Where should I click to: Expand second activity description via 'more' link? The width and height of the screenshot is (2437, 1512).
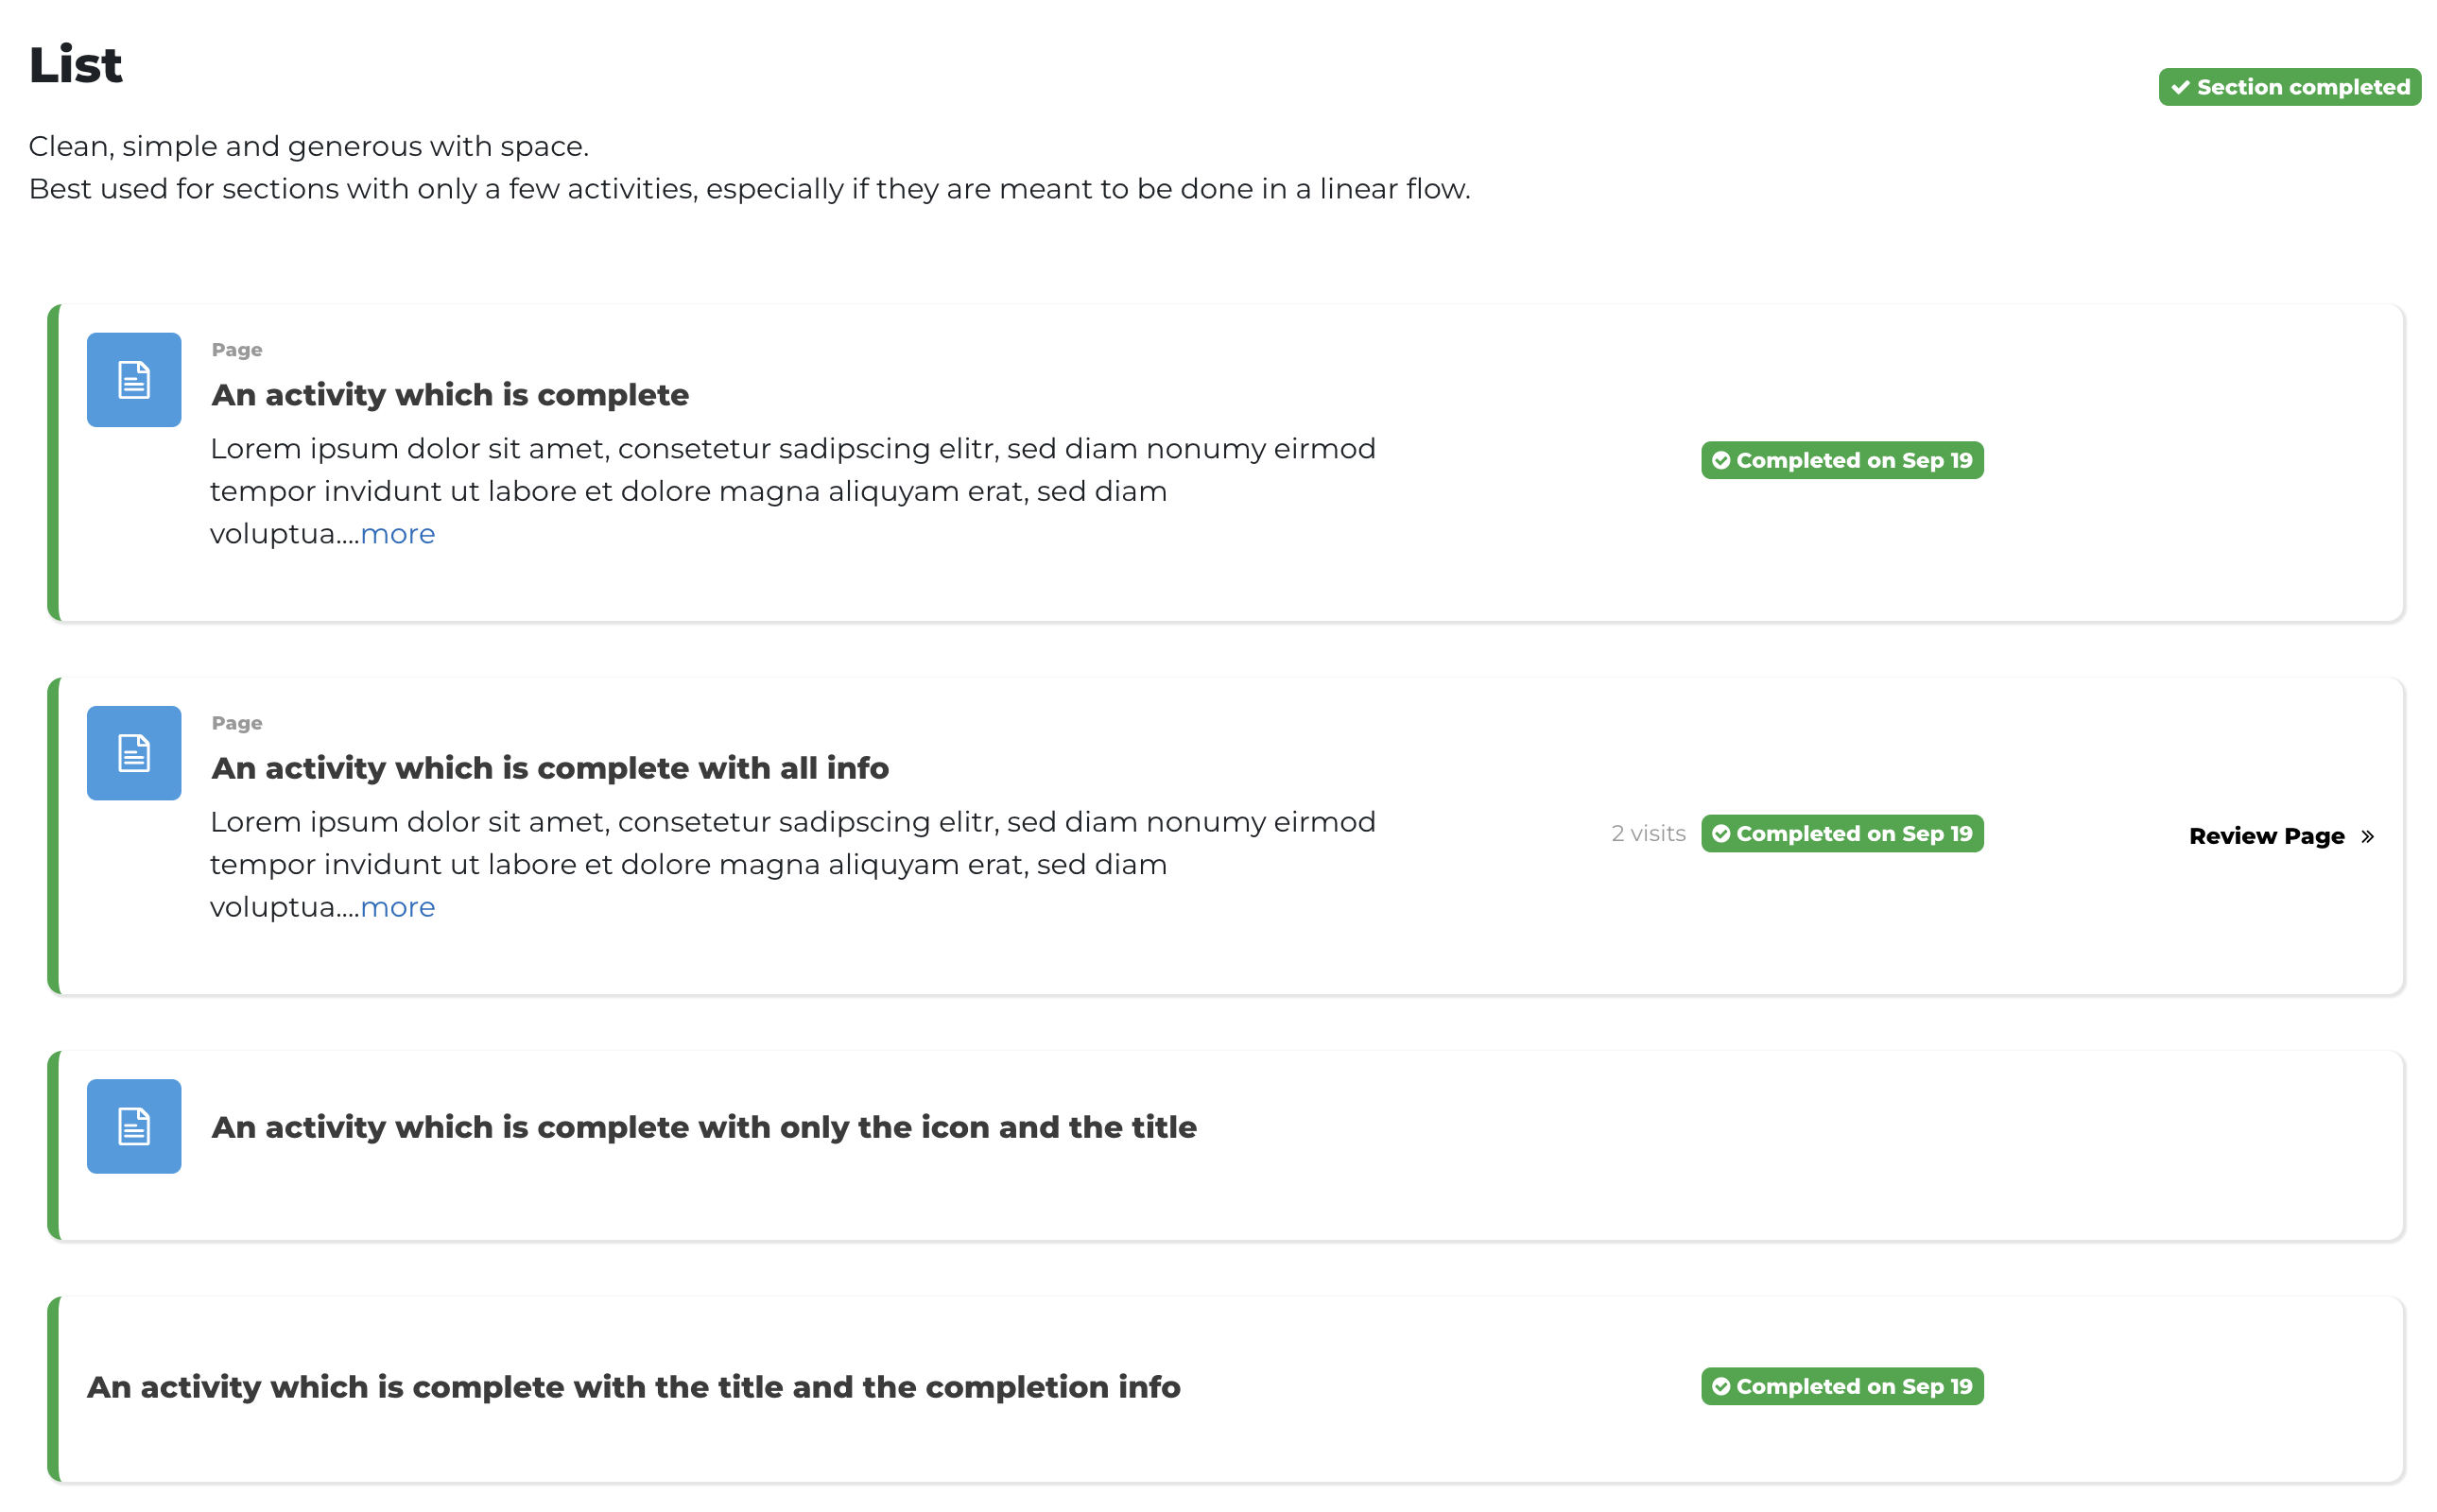(x=397, y=907)
